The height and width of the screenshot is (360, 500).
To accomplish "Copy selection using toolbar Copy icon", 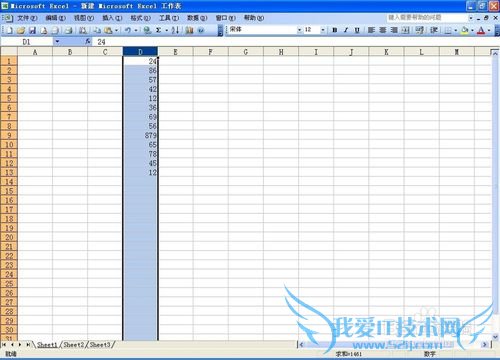I will [97, 30].
